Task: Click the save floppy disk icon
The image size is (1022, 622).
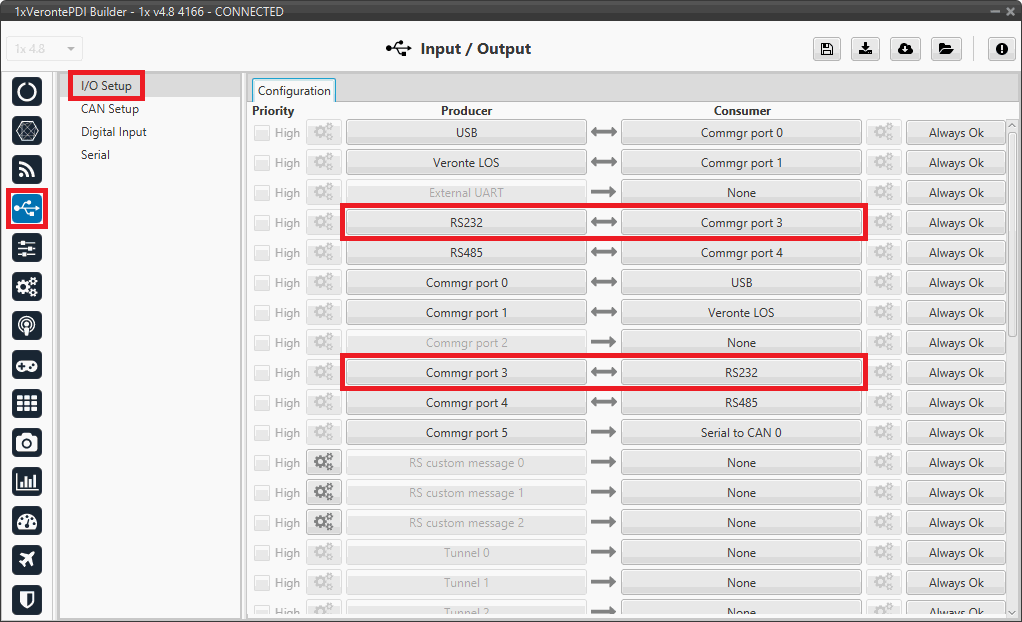Action: click(x=827, y=49)
